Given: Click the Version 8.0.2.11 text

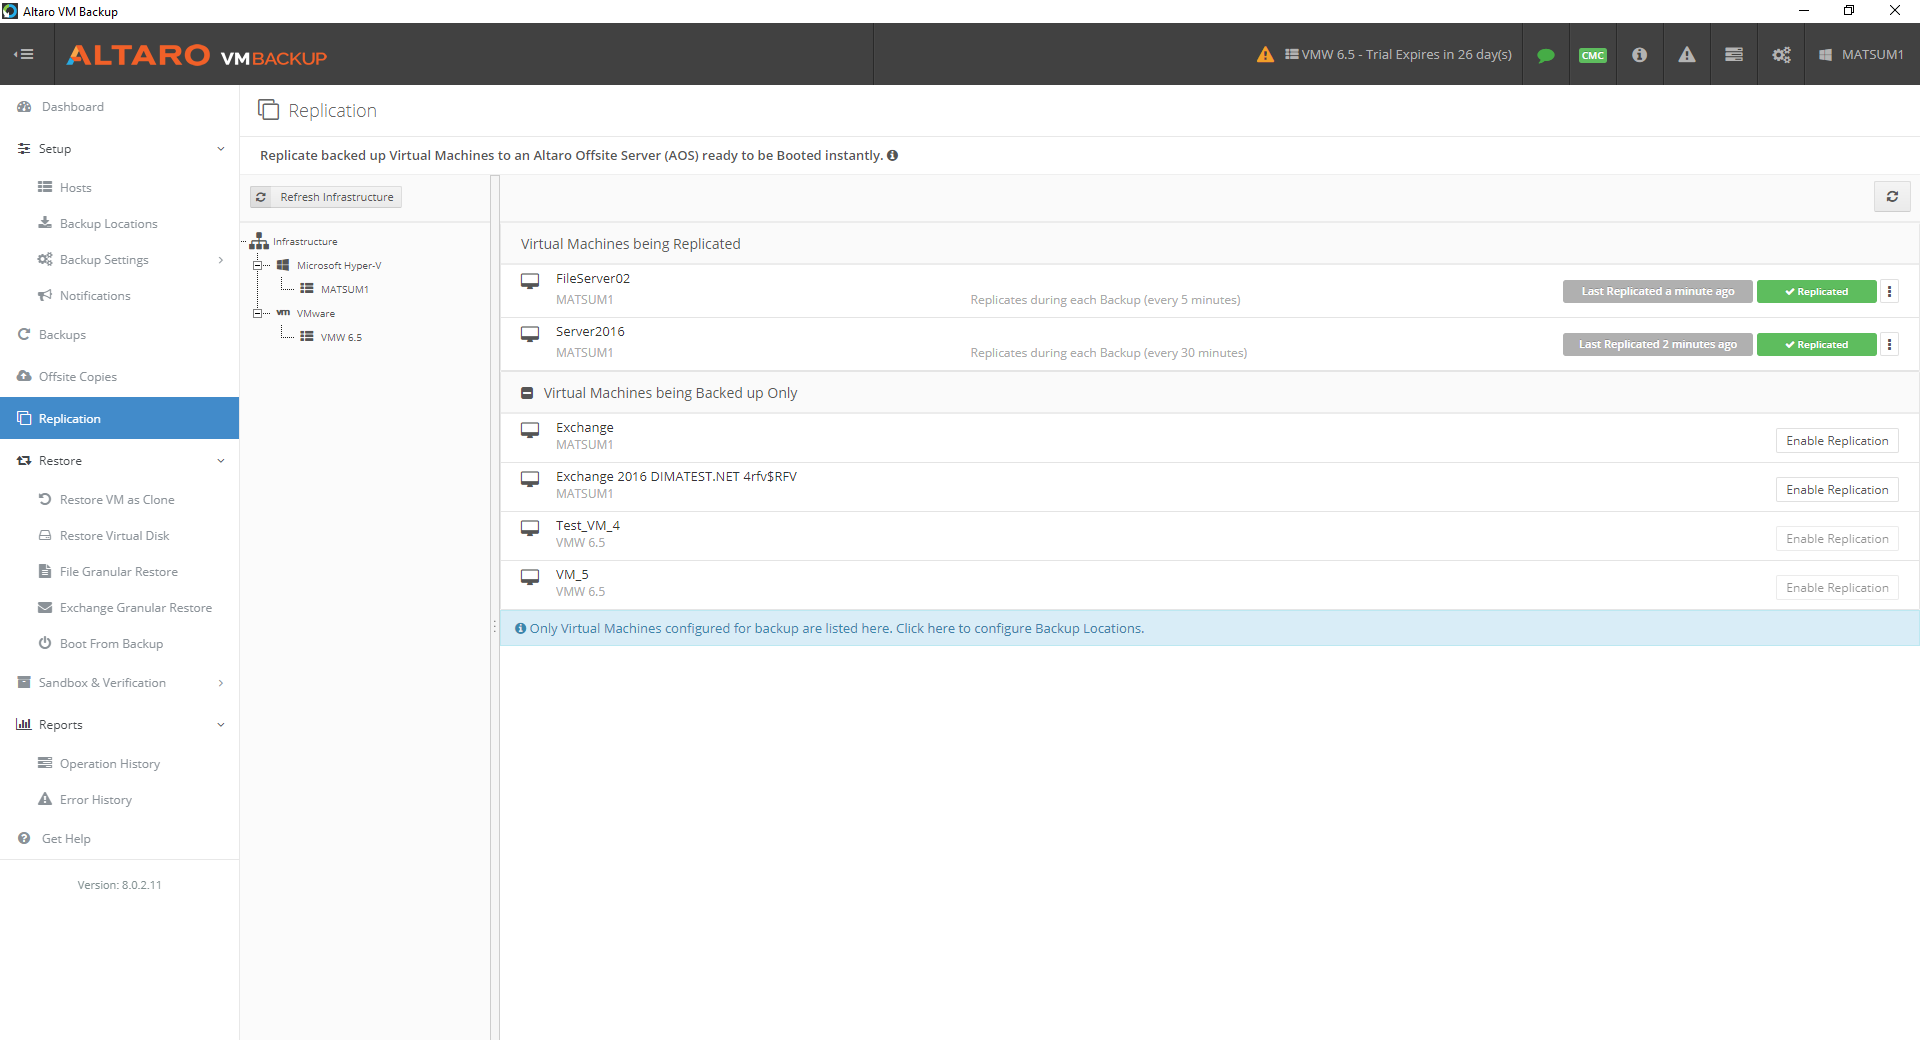Looking at the screenshot, I should (x=119, y=885).
